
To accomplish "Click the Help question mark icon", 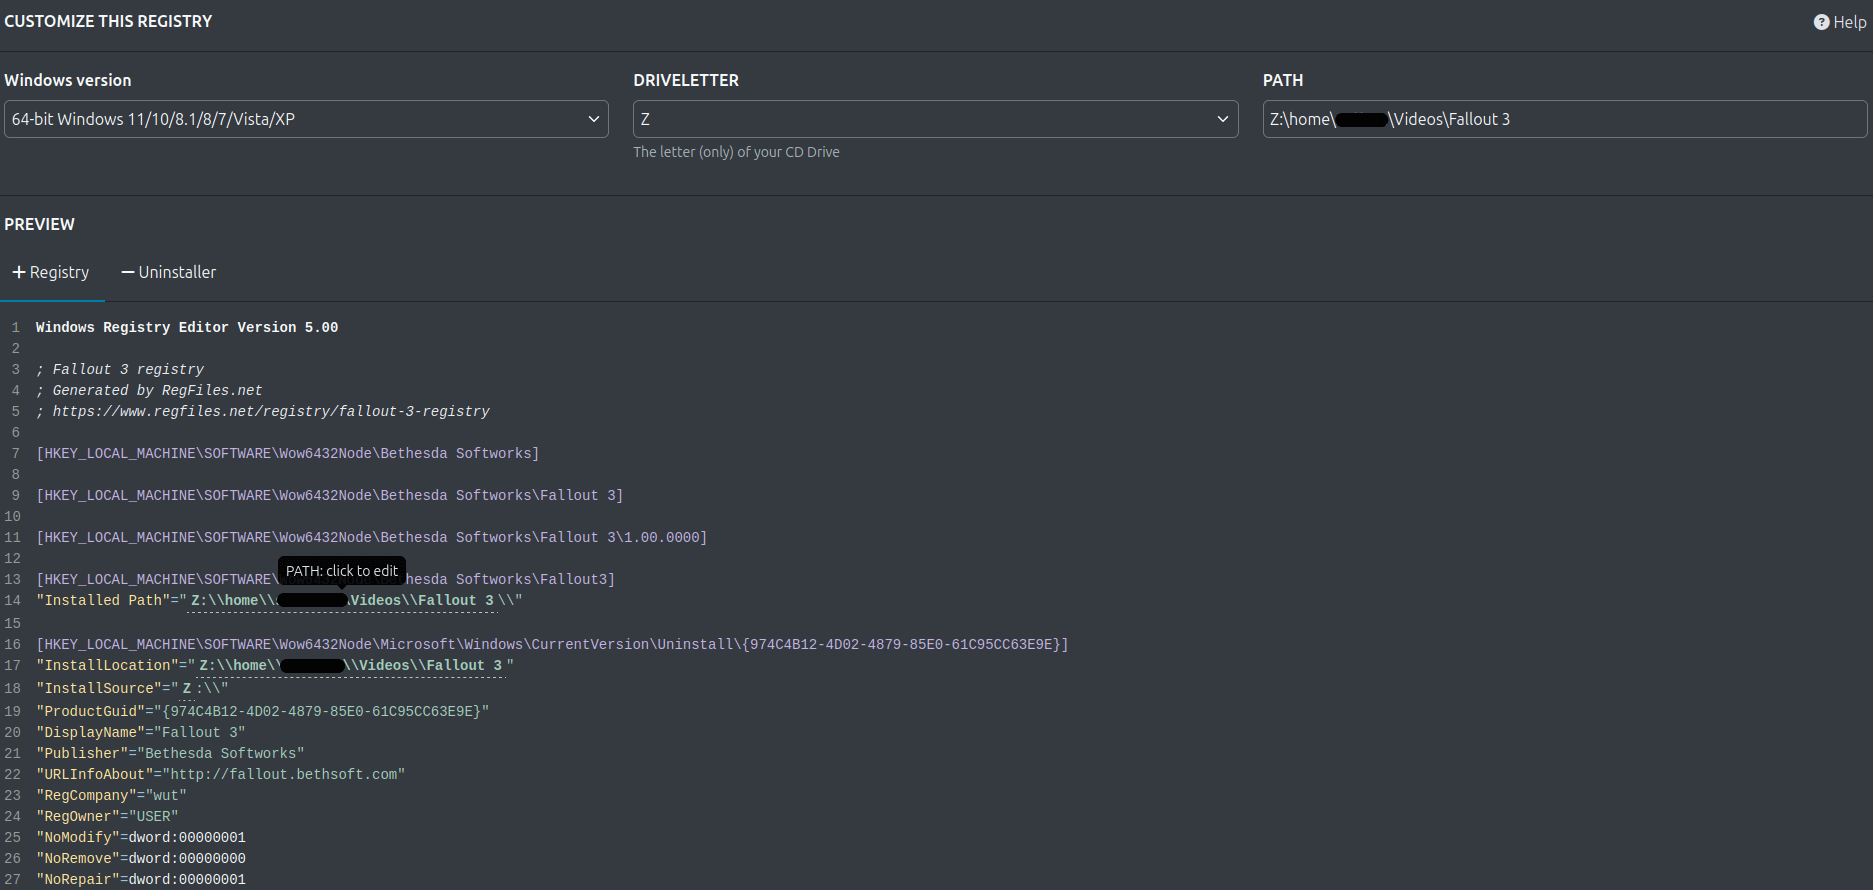I will tap(1821, 22).
